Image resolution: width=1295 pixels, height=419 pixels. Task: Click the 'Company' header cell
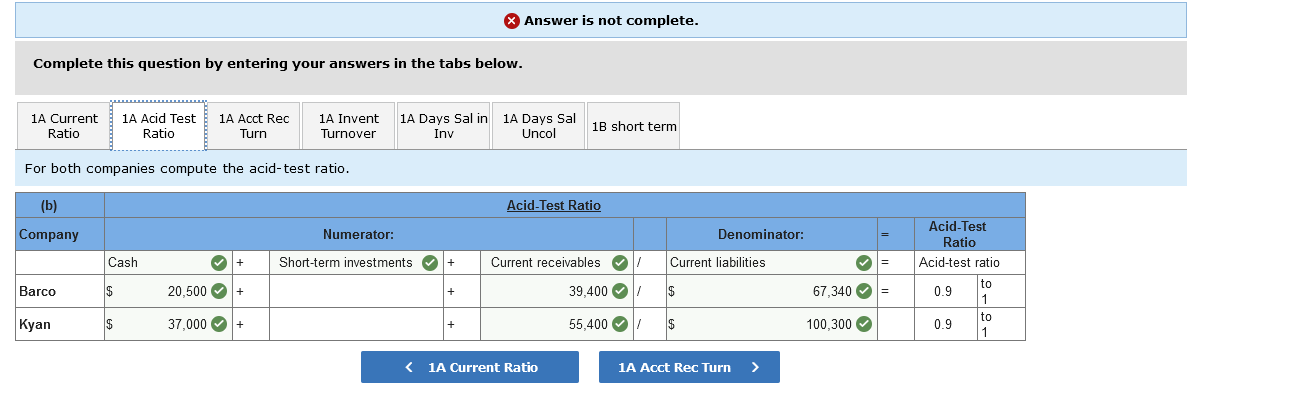tap(60, 234)
